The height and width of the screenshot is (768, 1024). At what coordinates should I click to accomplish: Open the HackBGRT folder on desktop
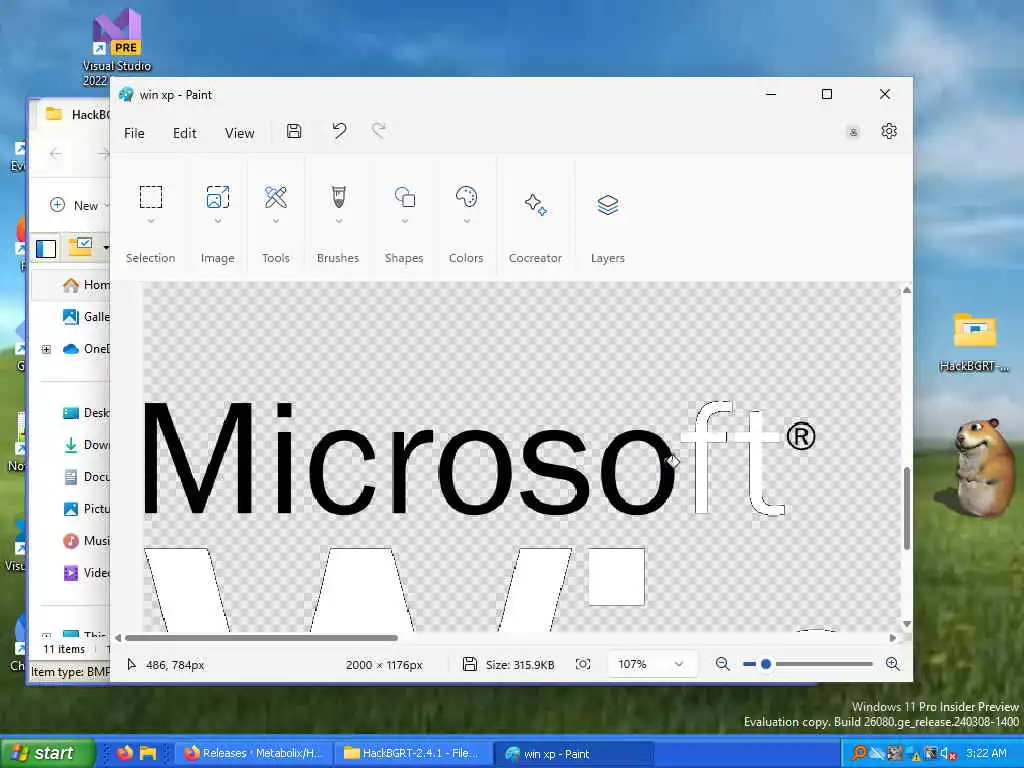(x=974, y=343)
